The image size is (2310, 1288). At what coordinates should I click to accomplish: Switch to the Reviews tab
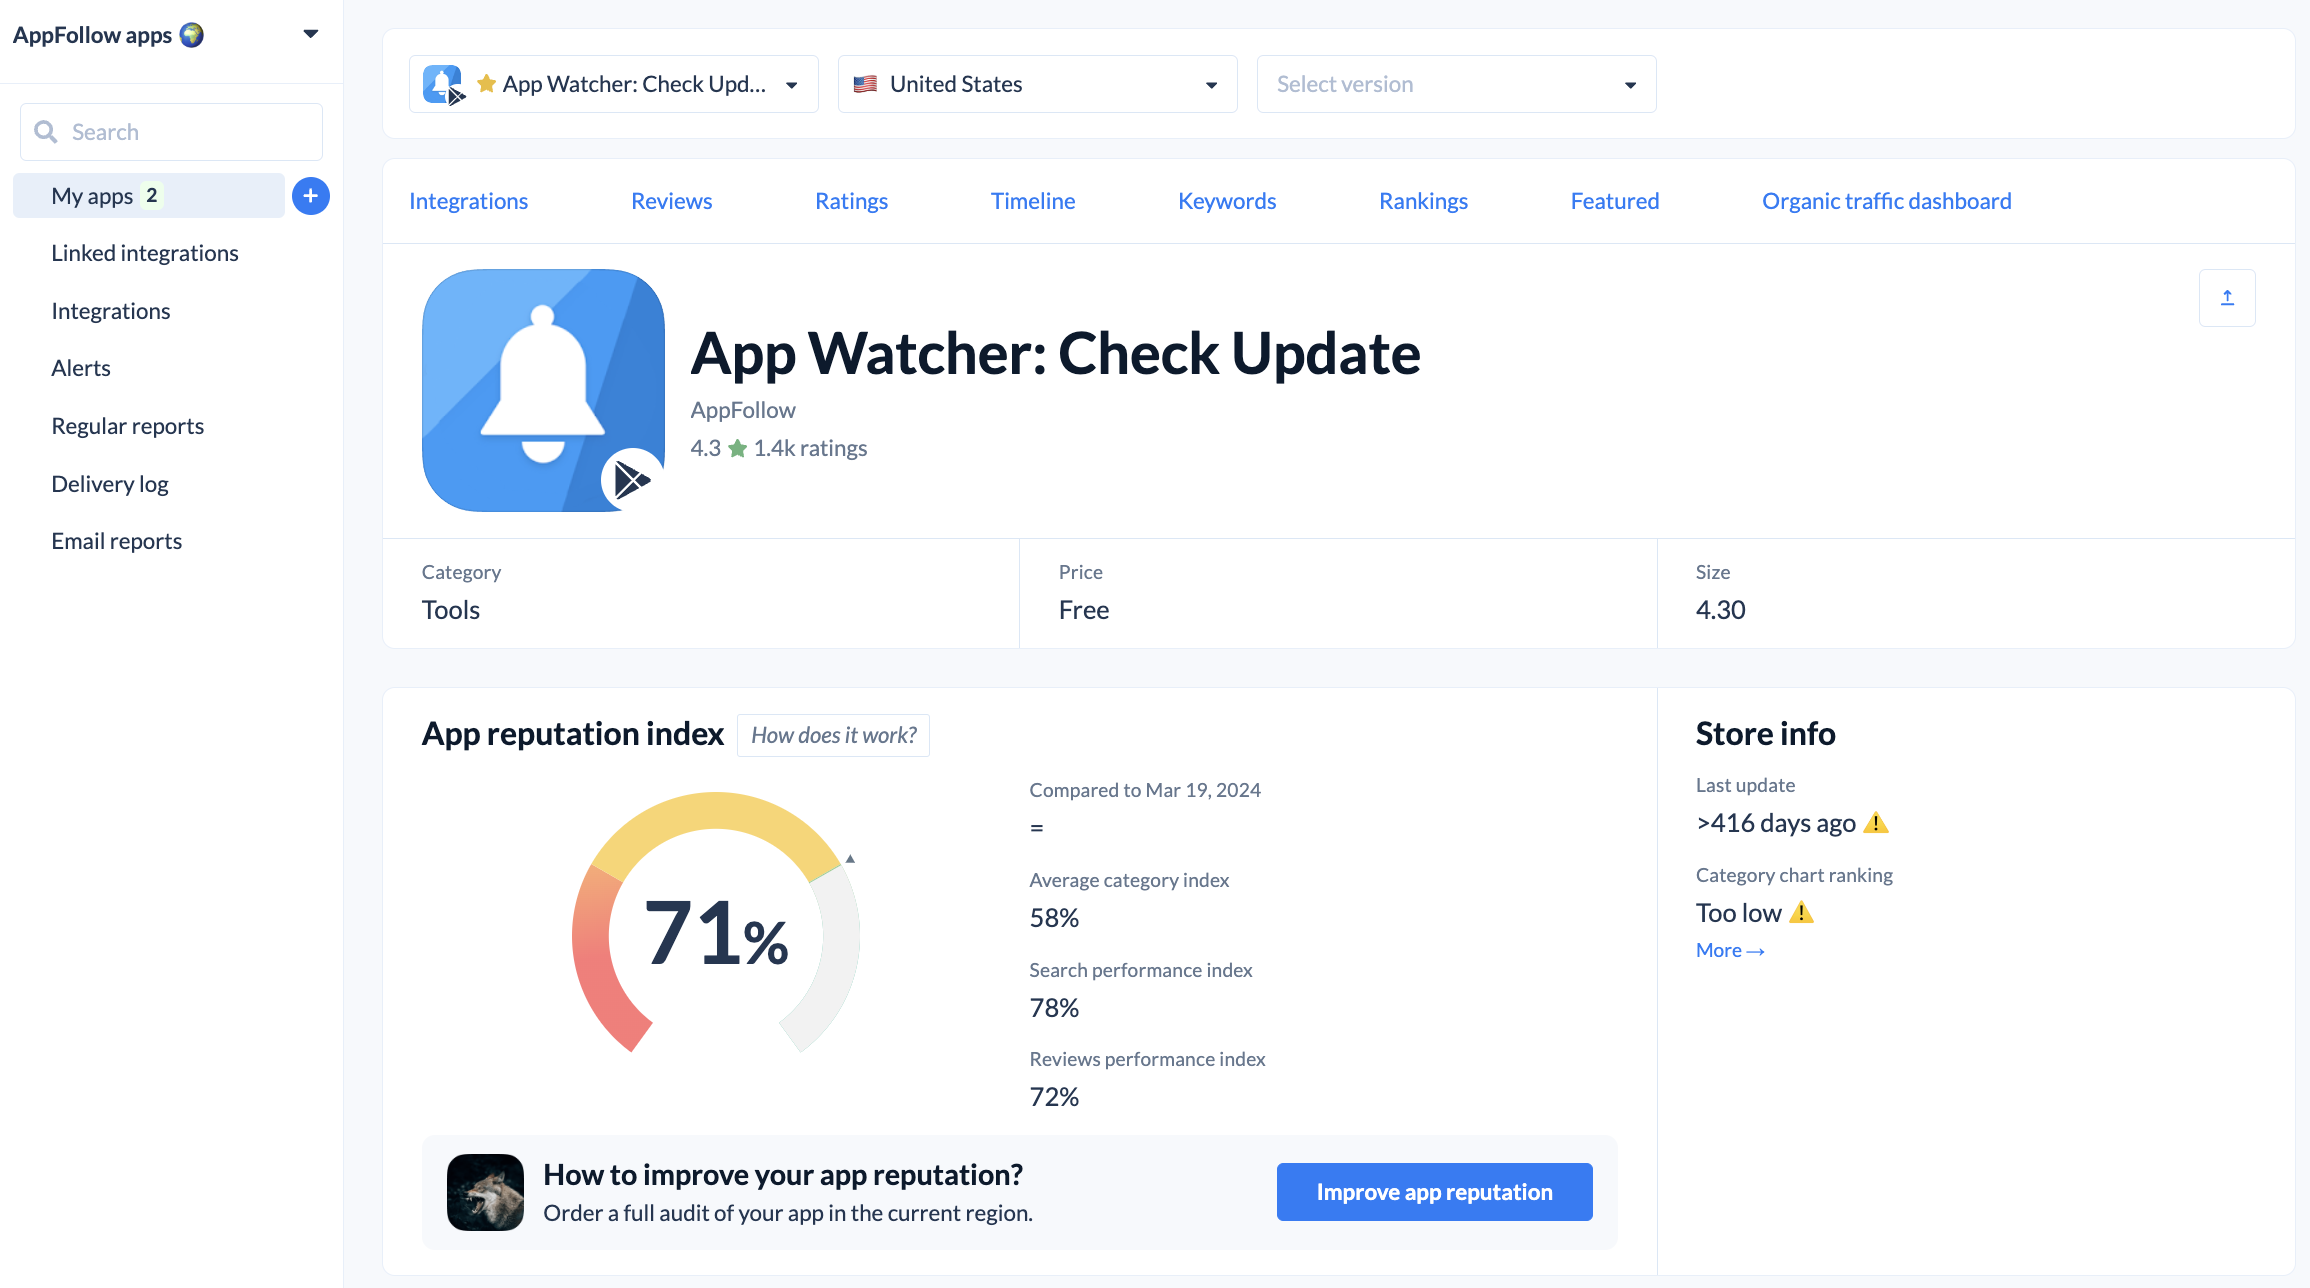(x=671, y=200)
